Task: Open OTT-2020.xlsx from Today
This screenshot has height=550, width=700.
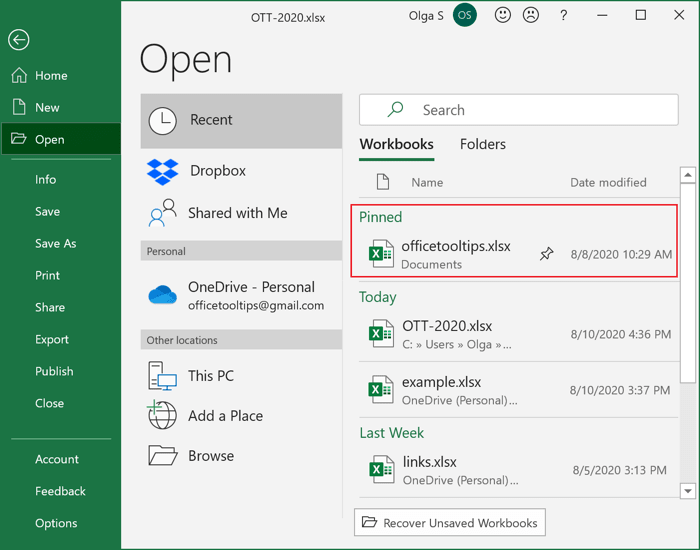Action: coord(519,334)
